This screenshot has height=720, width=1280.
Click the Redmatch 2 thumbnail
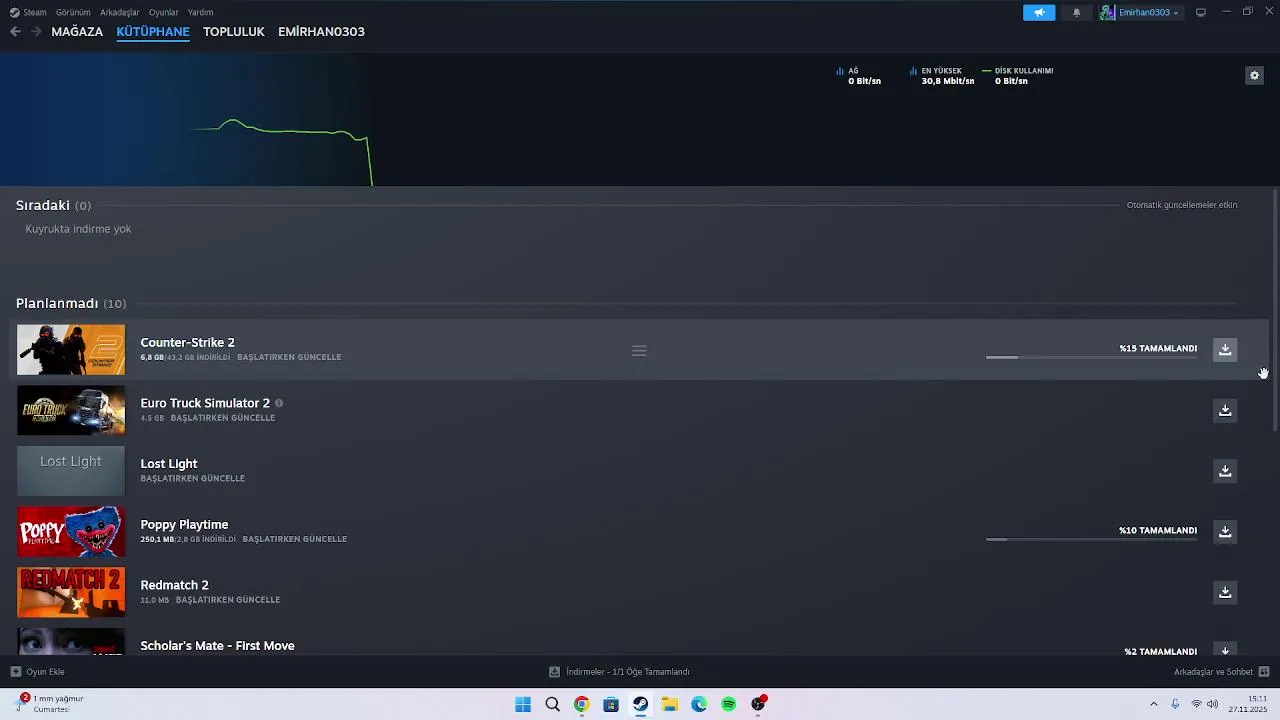71,592
